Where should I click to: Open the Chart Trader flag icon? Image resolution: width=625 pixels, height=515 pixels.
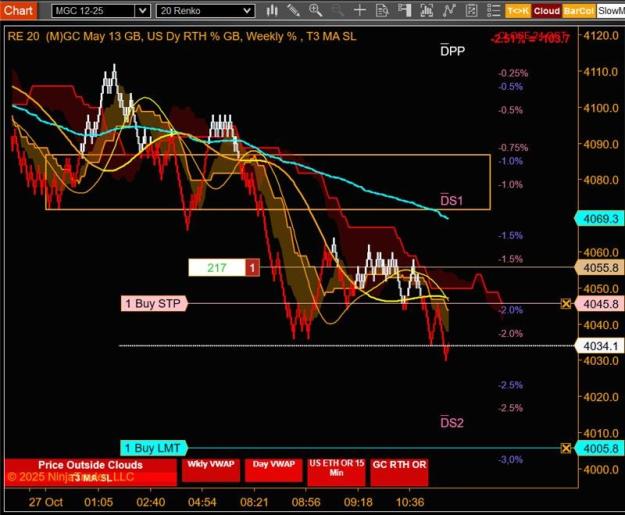coord(404,10)
